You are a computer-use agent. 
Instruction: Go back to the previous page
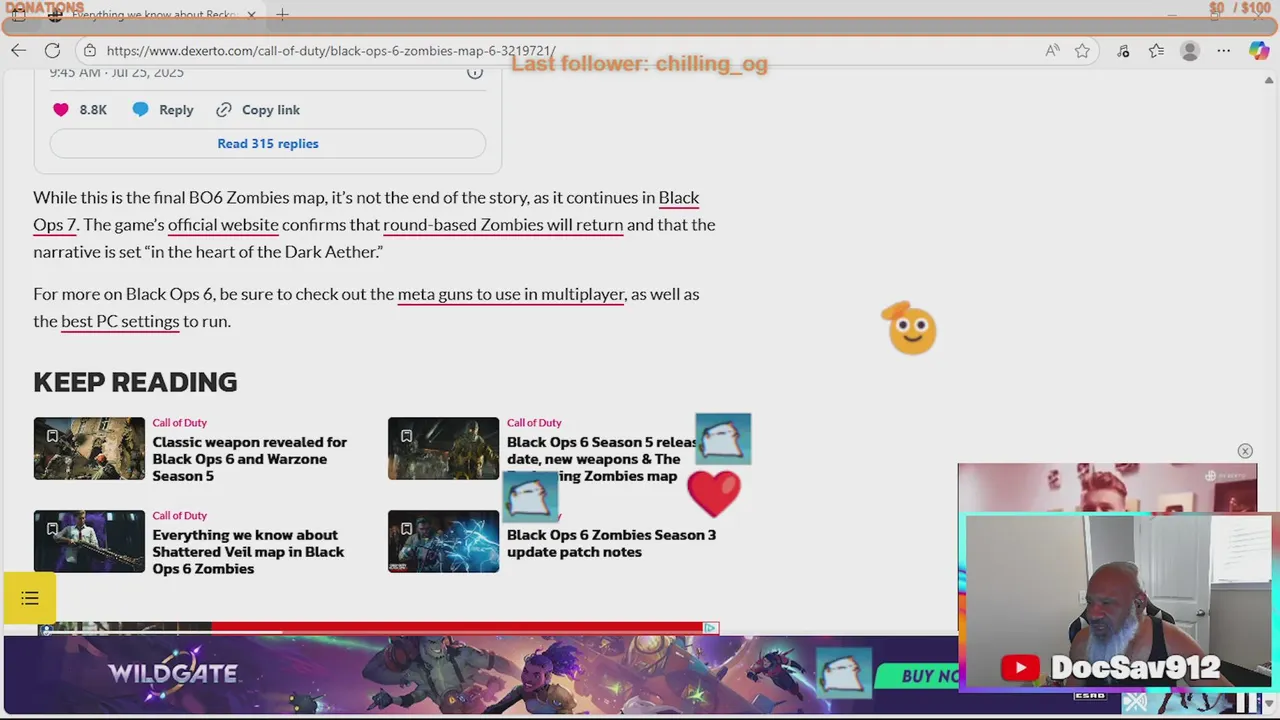click(x=19, y=50)
